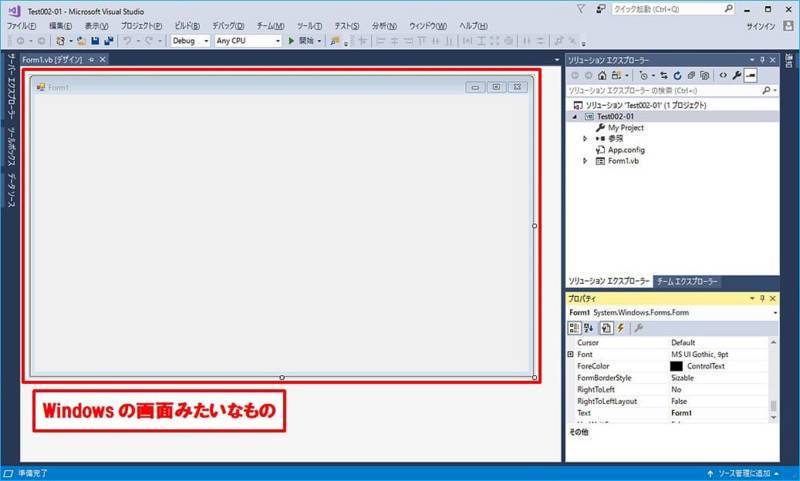
Task: Click the Open File folder toolbar icon
Action: click(81, 41)
